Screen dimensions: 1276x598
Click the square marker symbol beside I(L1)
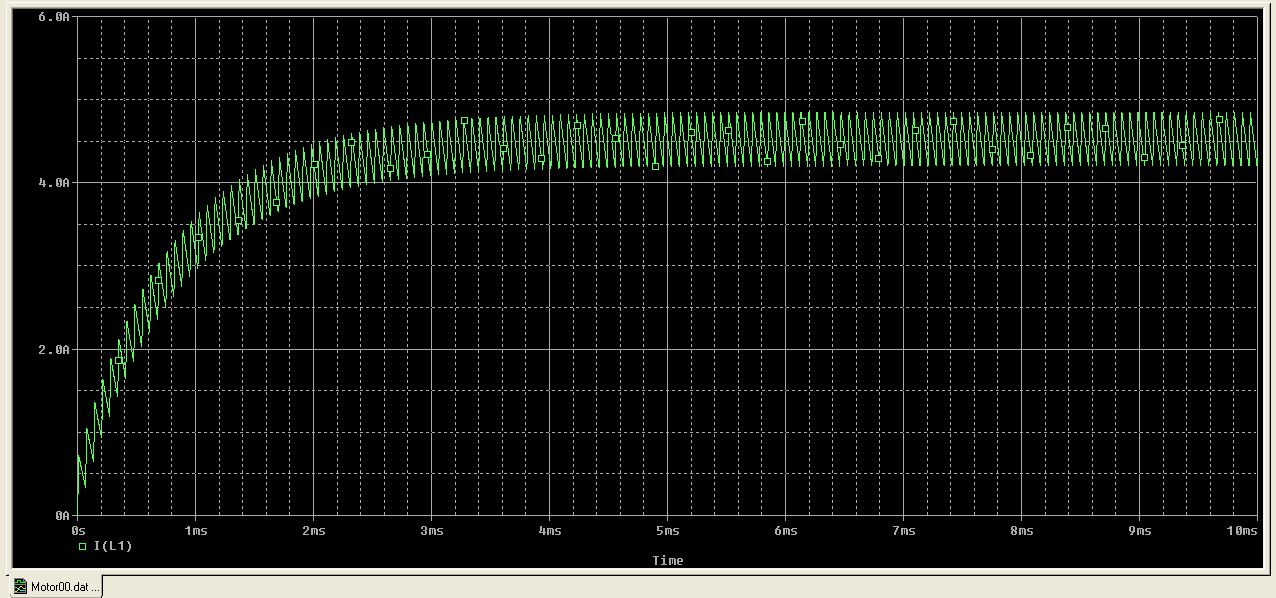click(82, 546)
